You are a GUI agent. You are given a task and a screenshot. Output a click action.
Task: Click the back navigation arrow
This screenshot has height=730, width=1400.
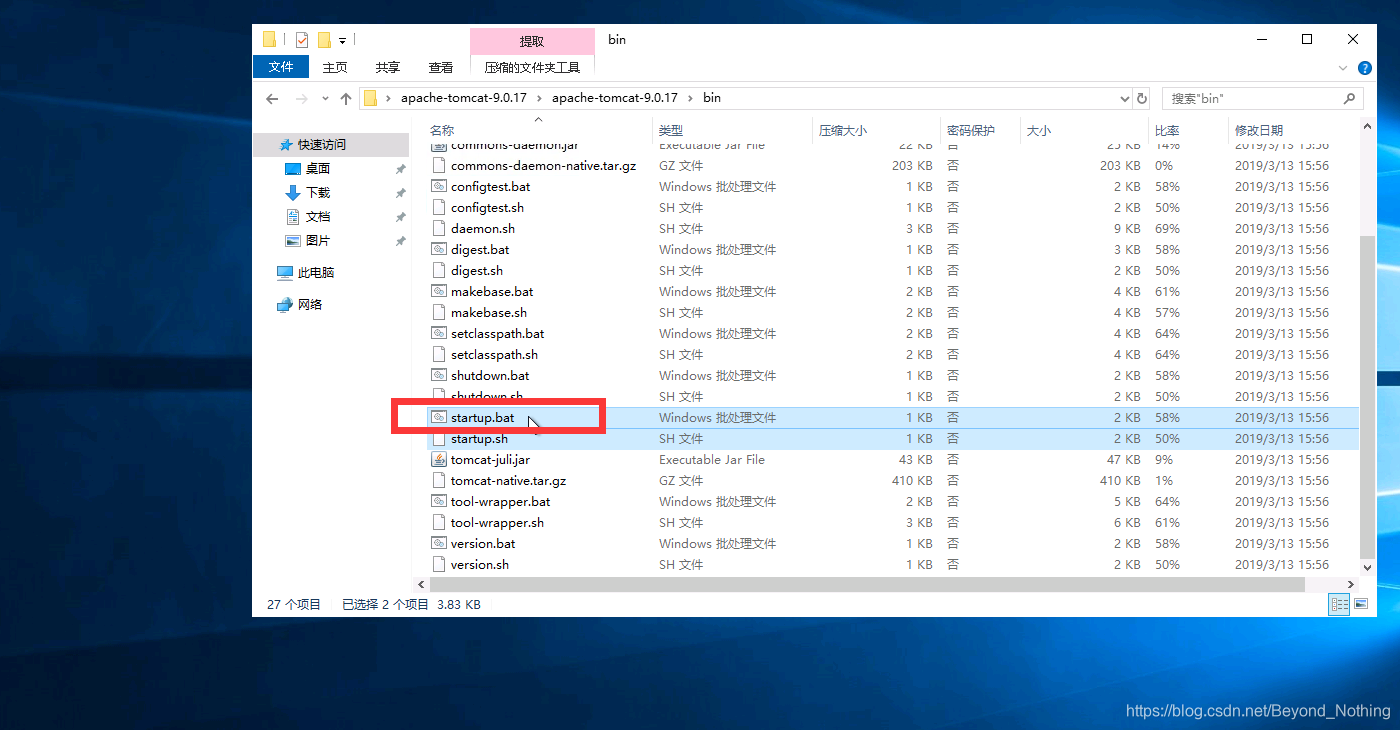(272, 99)
